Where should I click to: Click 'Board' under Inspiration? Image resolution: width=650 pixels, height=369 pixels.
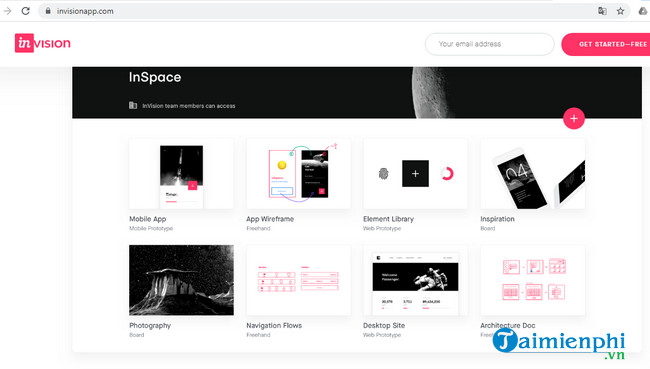[488, 228]
